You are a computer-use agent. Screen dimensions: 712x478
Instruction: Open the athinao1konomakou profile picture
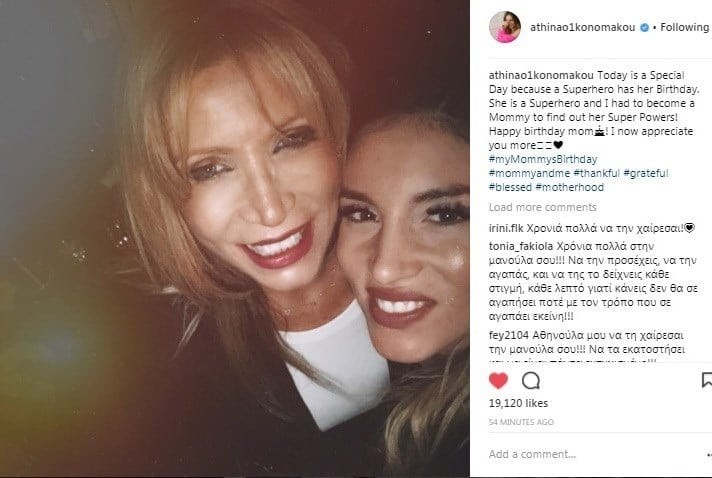[504, 27]
